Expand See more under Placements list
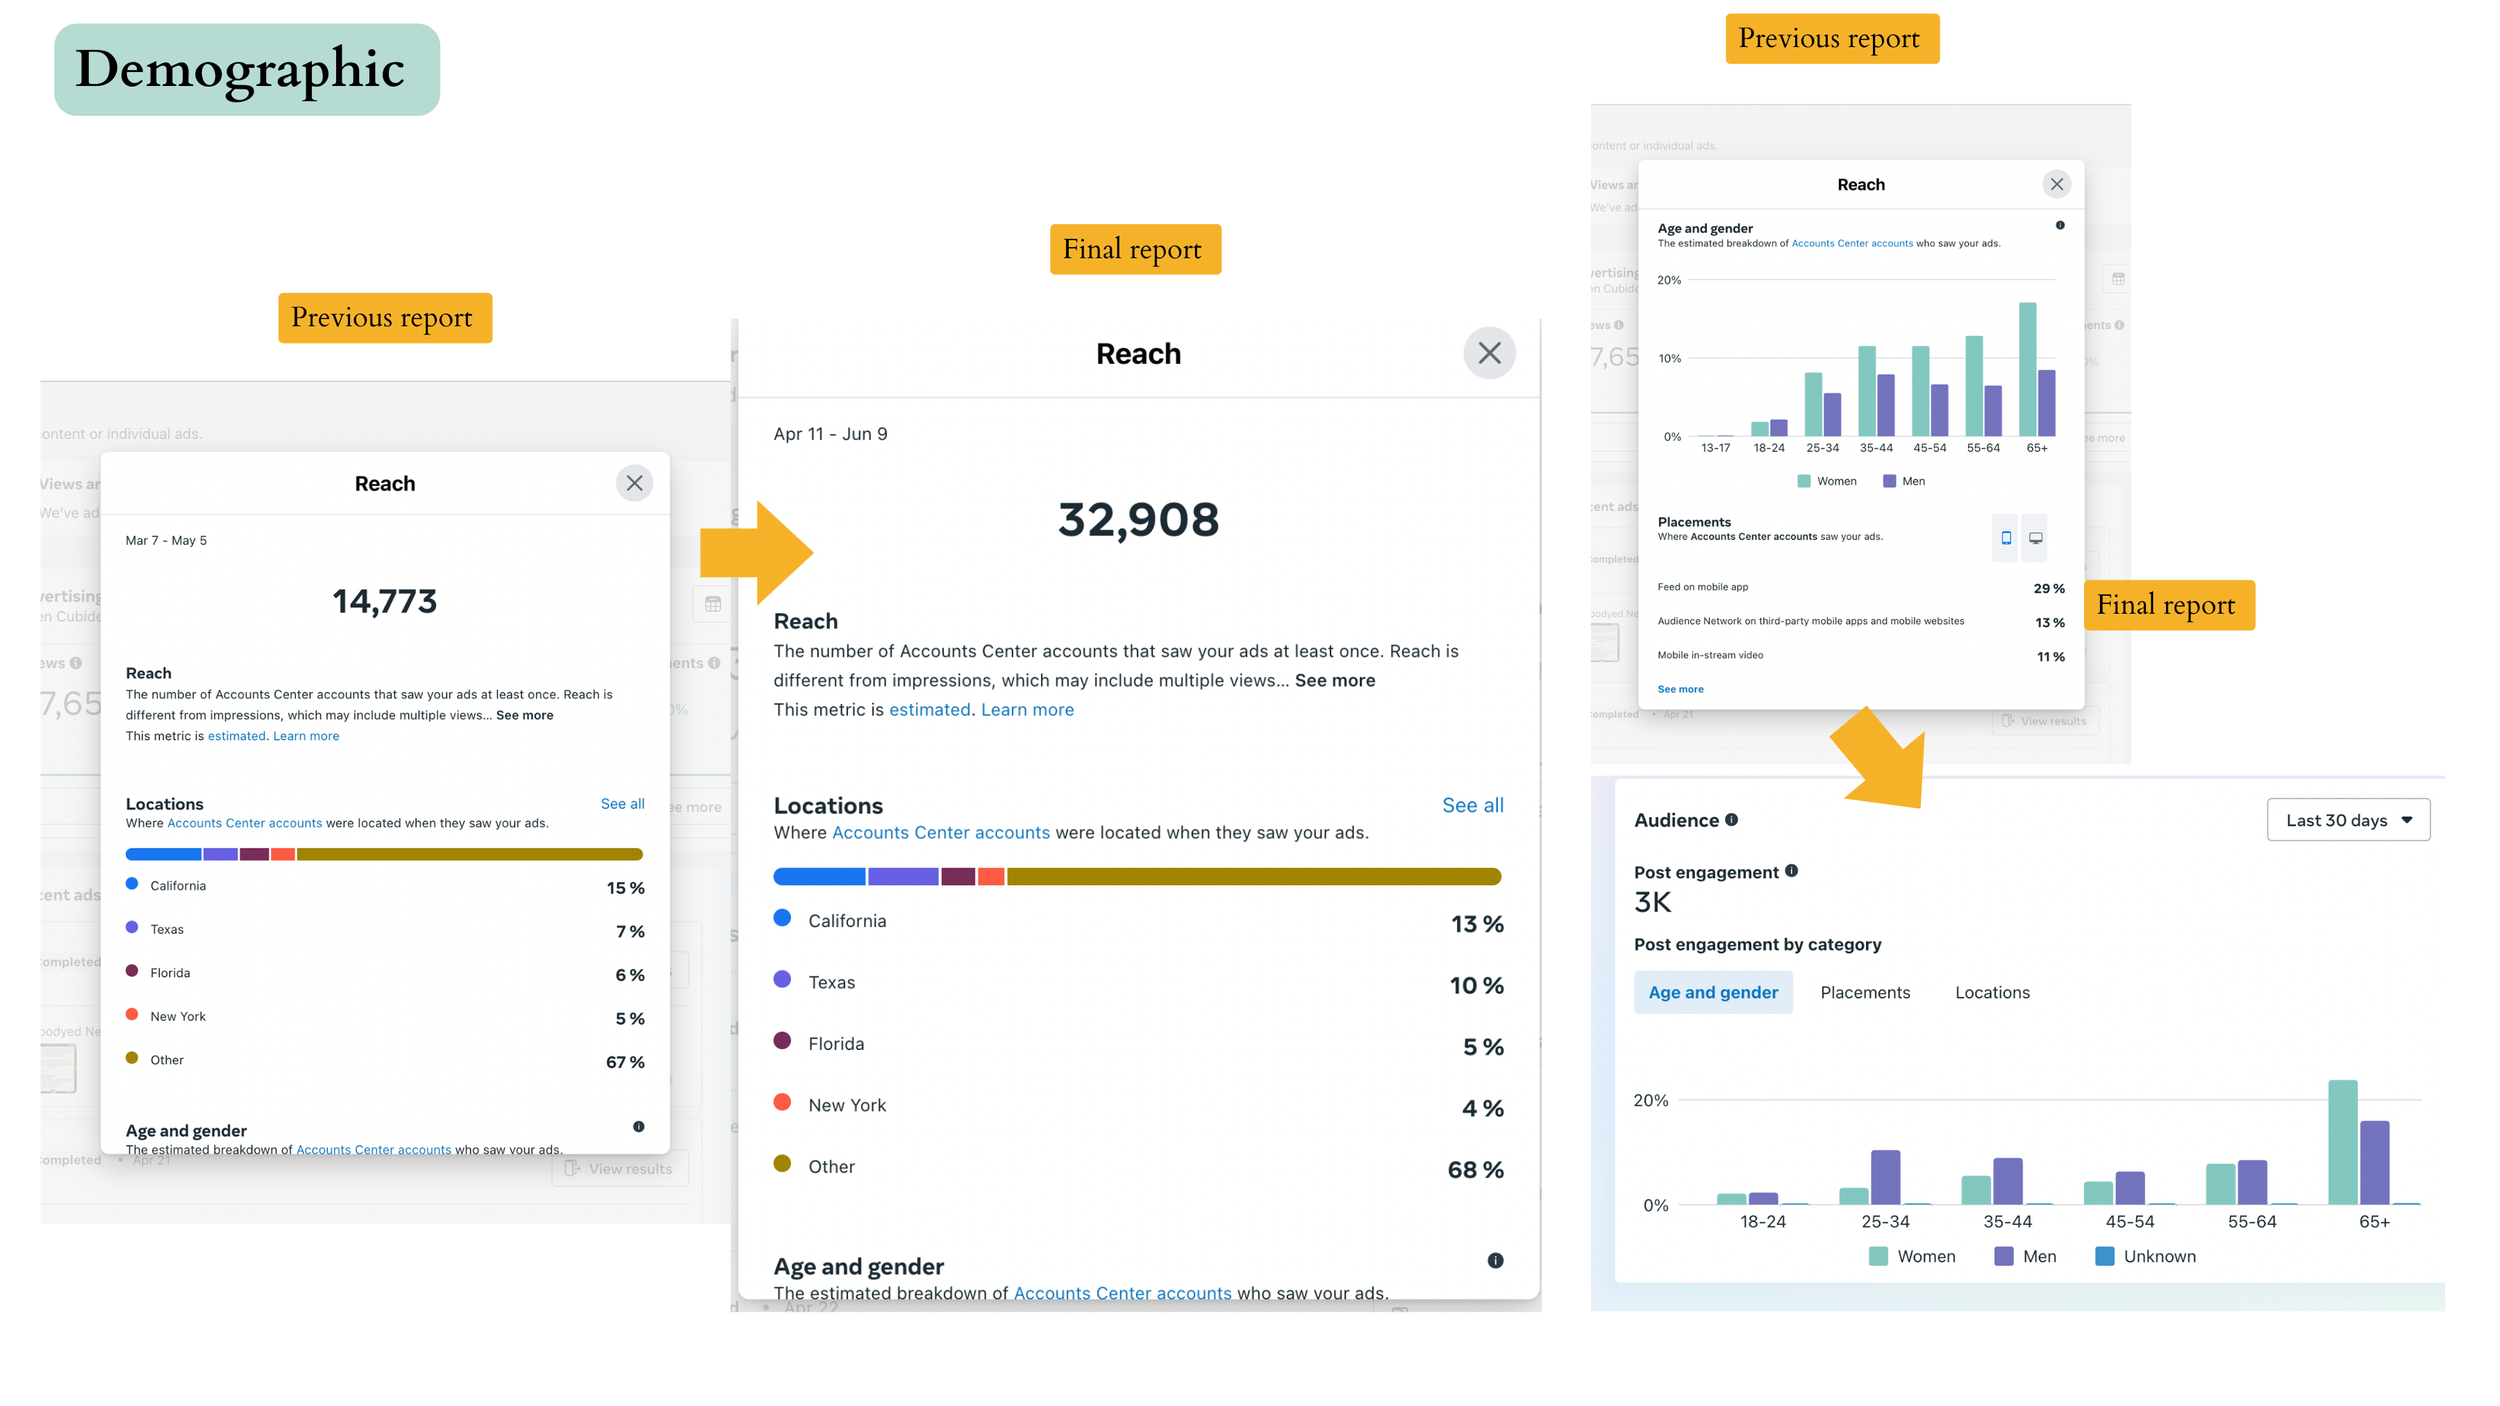The image size is (2500, 1406). click(x=1680, y=689)
